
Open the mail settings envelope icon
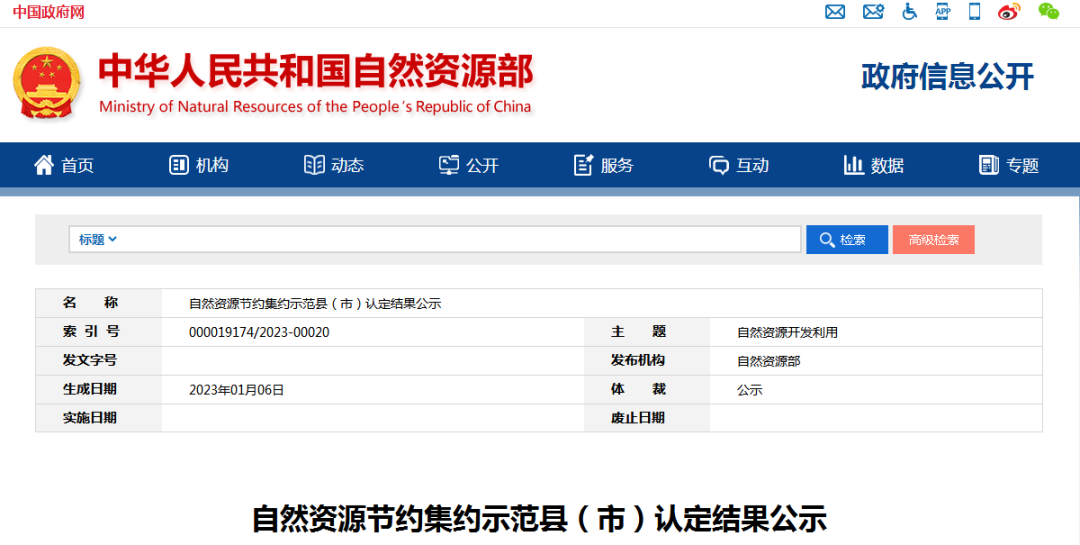point(873,12)
